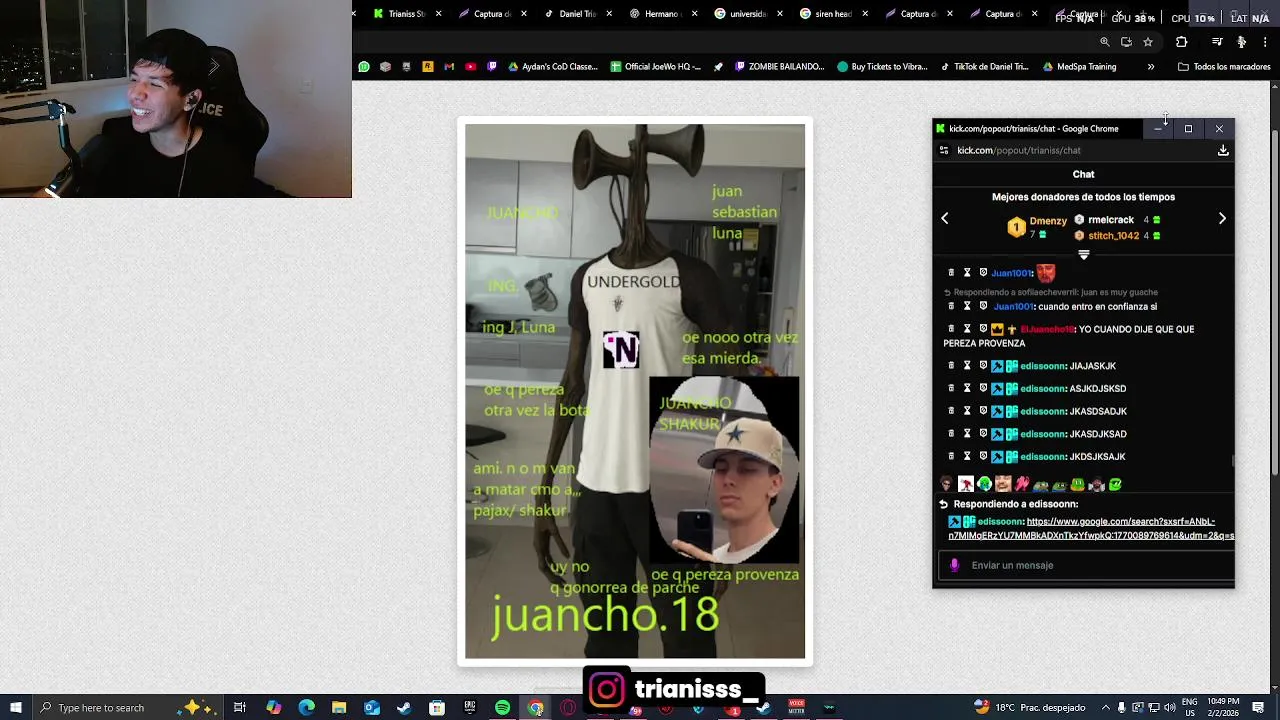Open notifications center in system tray
This screenshot has width=1280, height=720.
tap(1258, 708)
